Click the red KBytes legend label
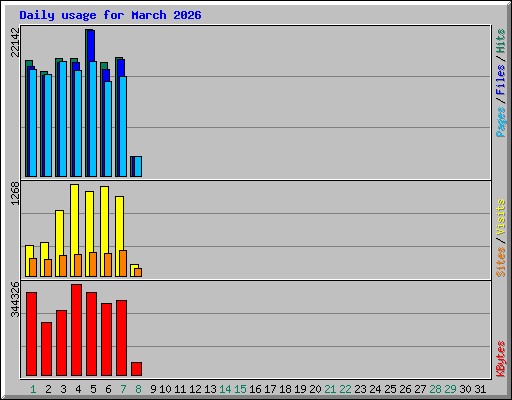Screen dimensions: 512x400 coord(501,359)
